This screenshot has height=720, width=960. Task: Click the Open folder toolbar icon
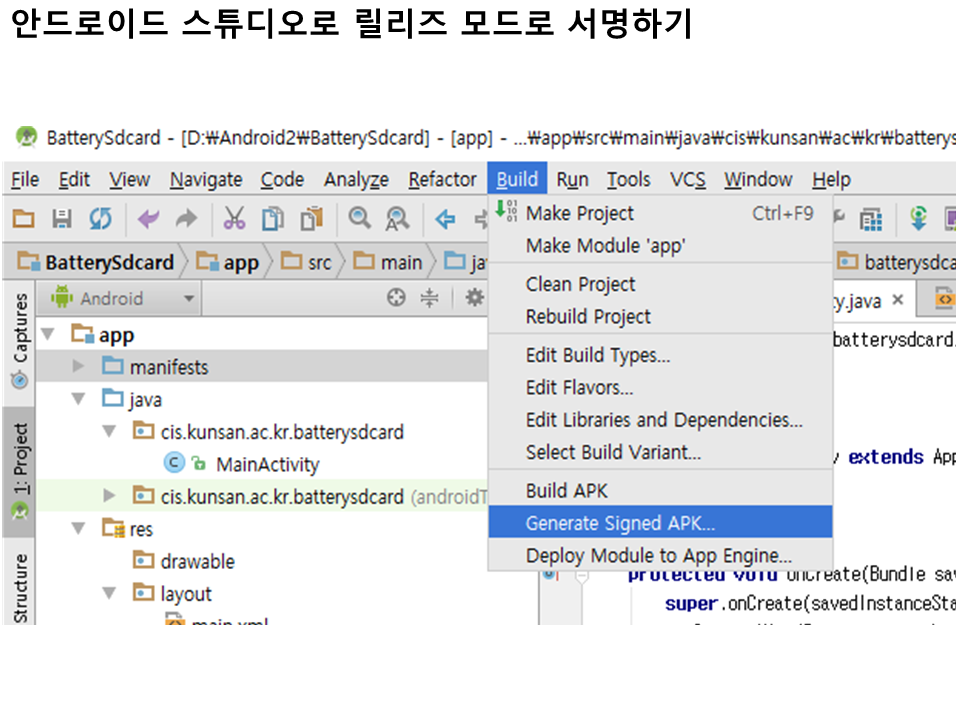[x=23, y=218]
